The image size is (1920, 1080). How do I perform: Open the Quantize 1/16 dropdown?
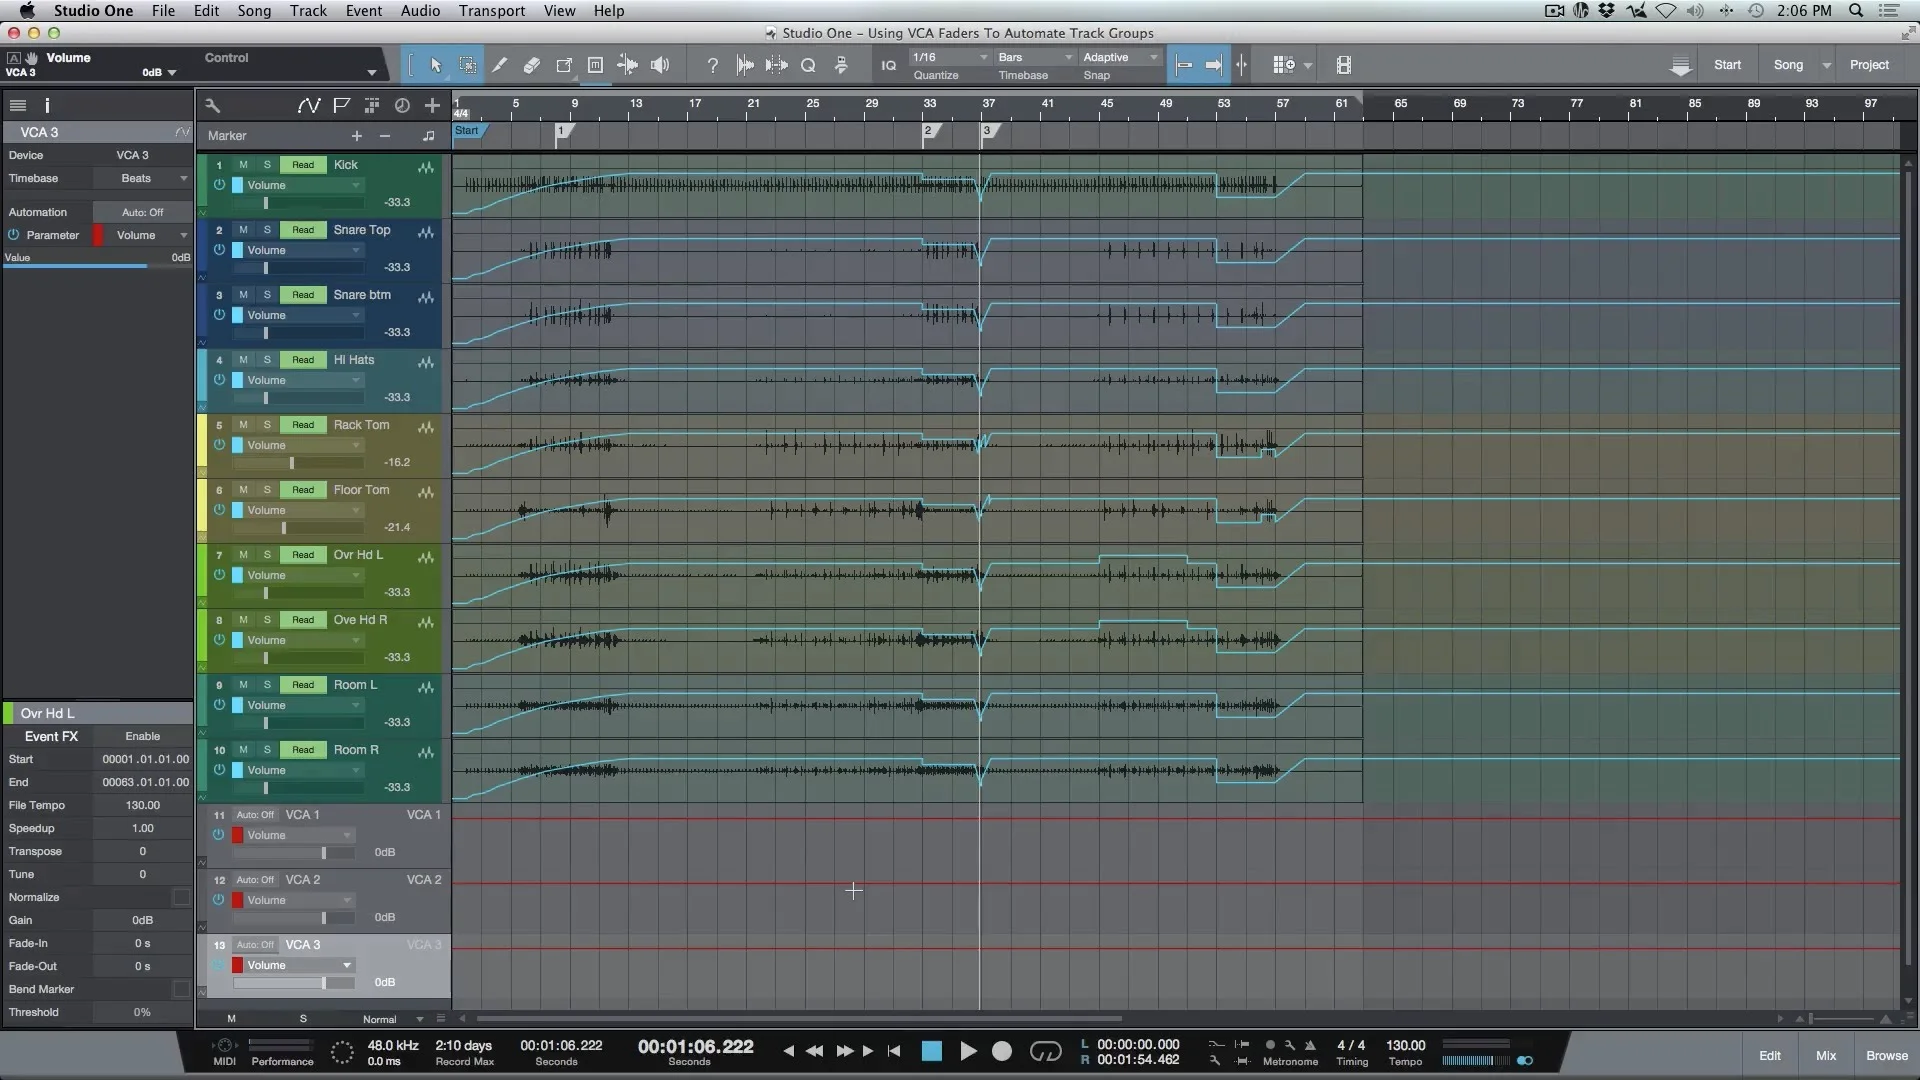point(949,58)
